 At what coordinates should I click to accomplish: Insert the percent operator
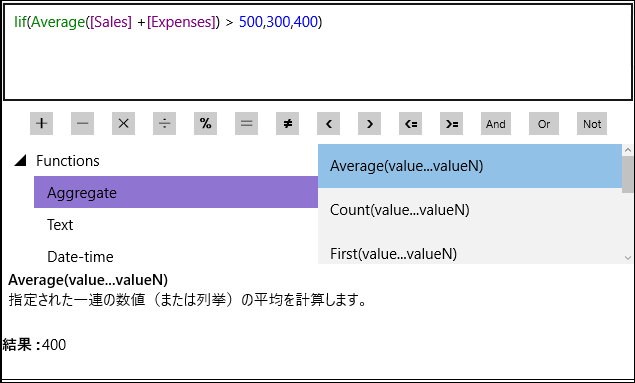[205, 123]
